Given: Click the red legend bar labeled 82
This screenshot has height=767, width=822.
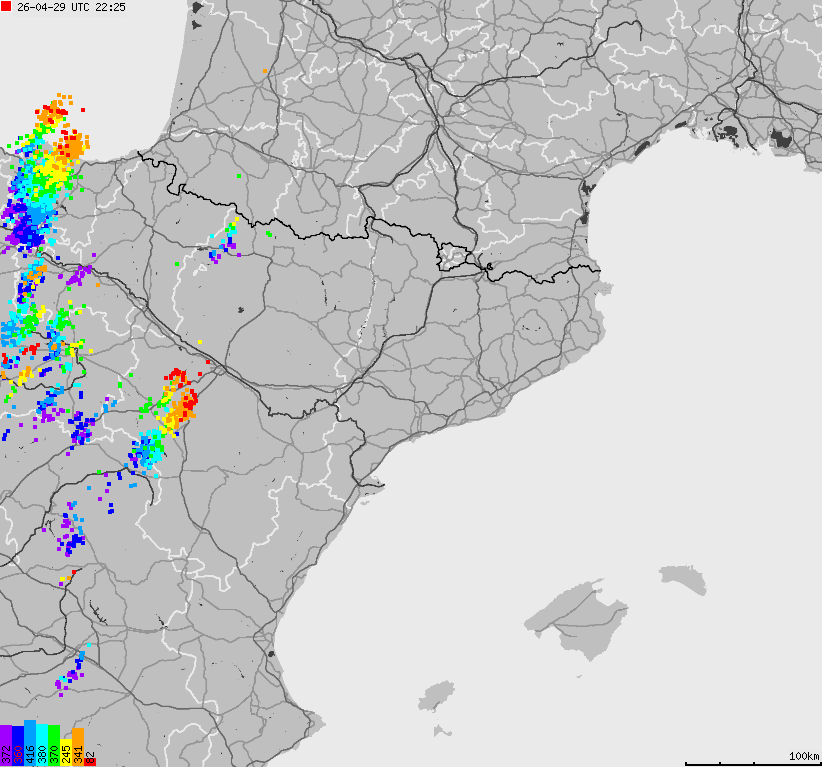Looking at the screenshot, I should click(90, 762).
